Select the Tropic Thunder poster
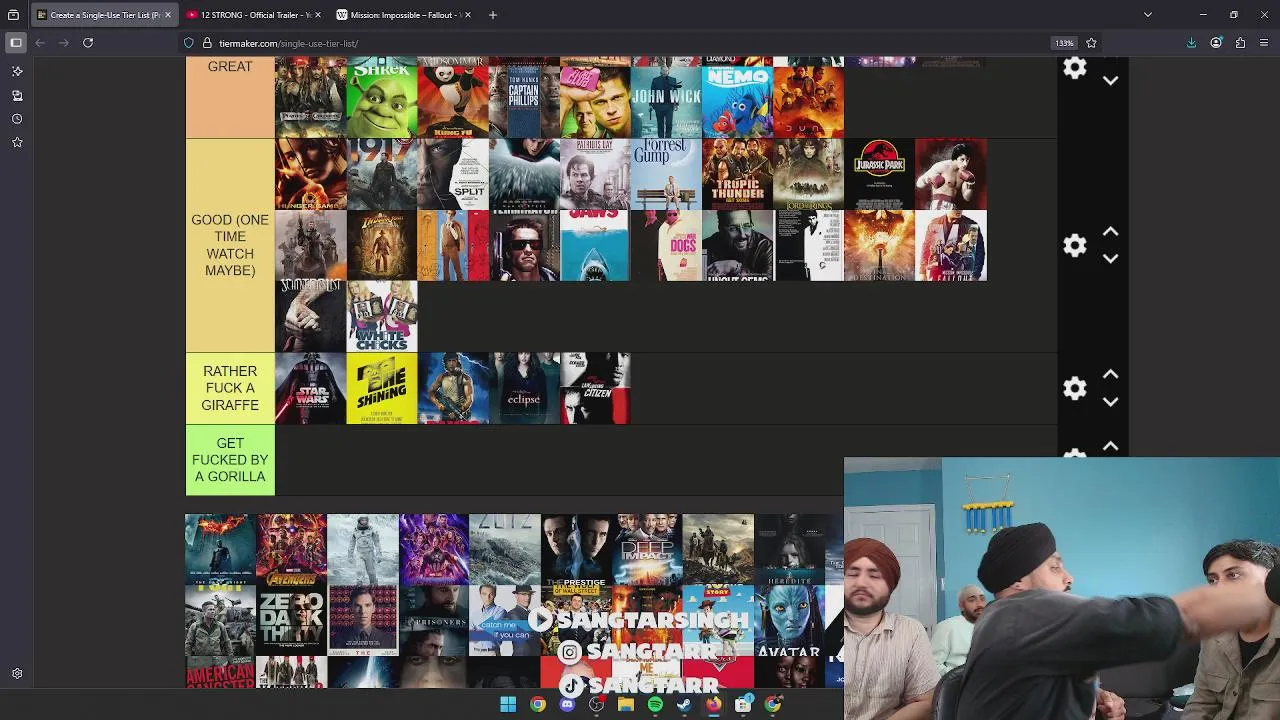 click(738, 174)
